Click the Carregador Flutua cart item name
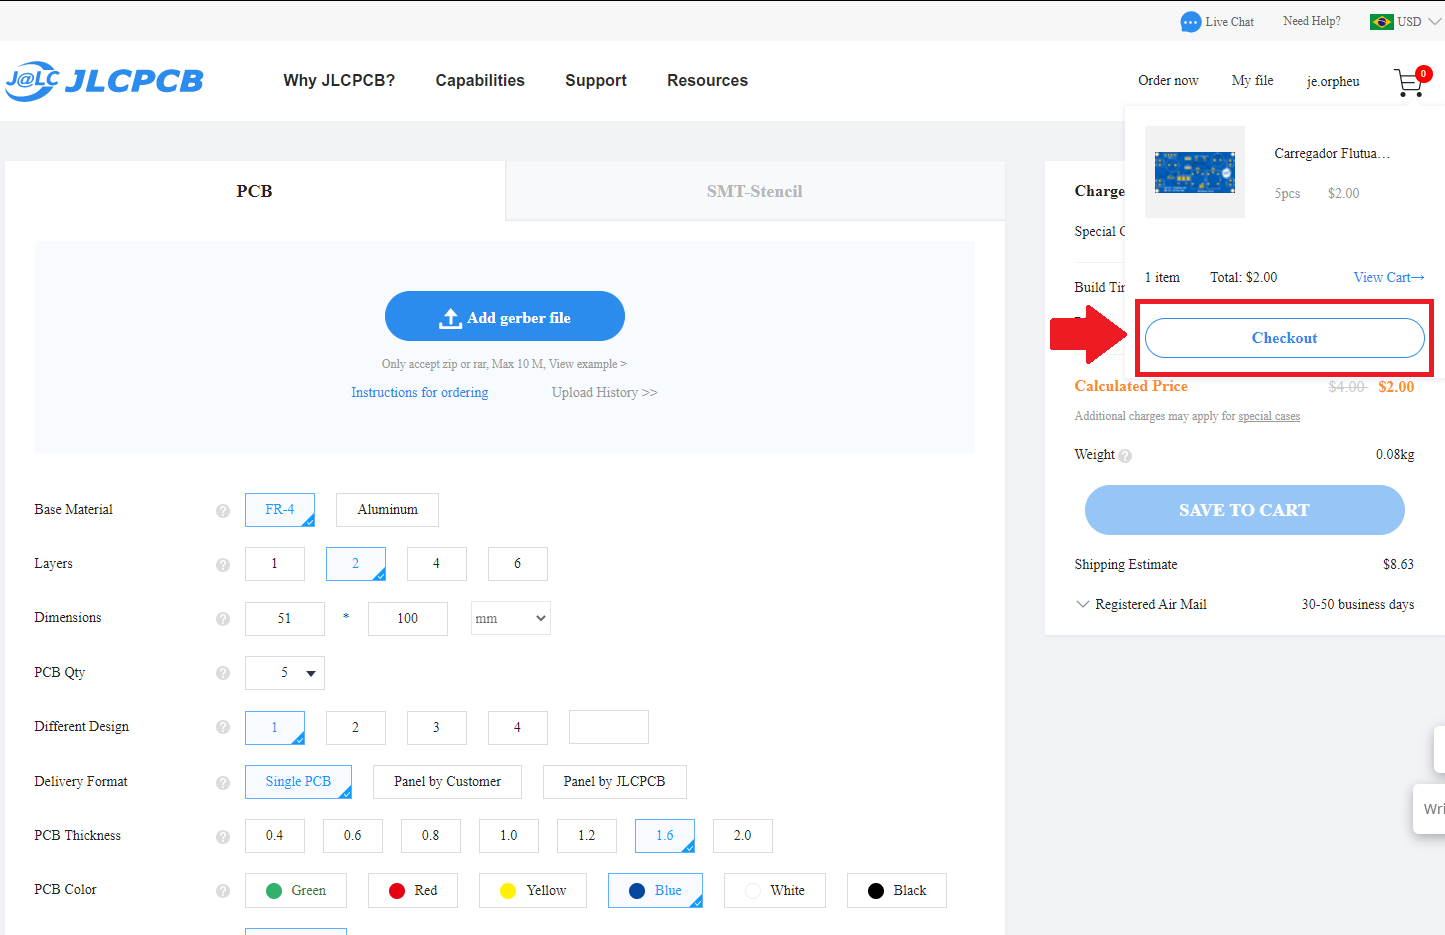Screen dimensions: 1445x935 1332,154
